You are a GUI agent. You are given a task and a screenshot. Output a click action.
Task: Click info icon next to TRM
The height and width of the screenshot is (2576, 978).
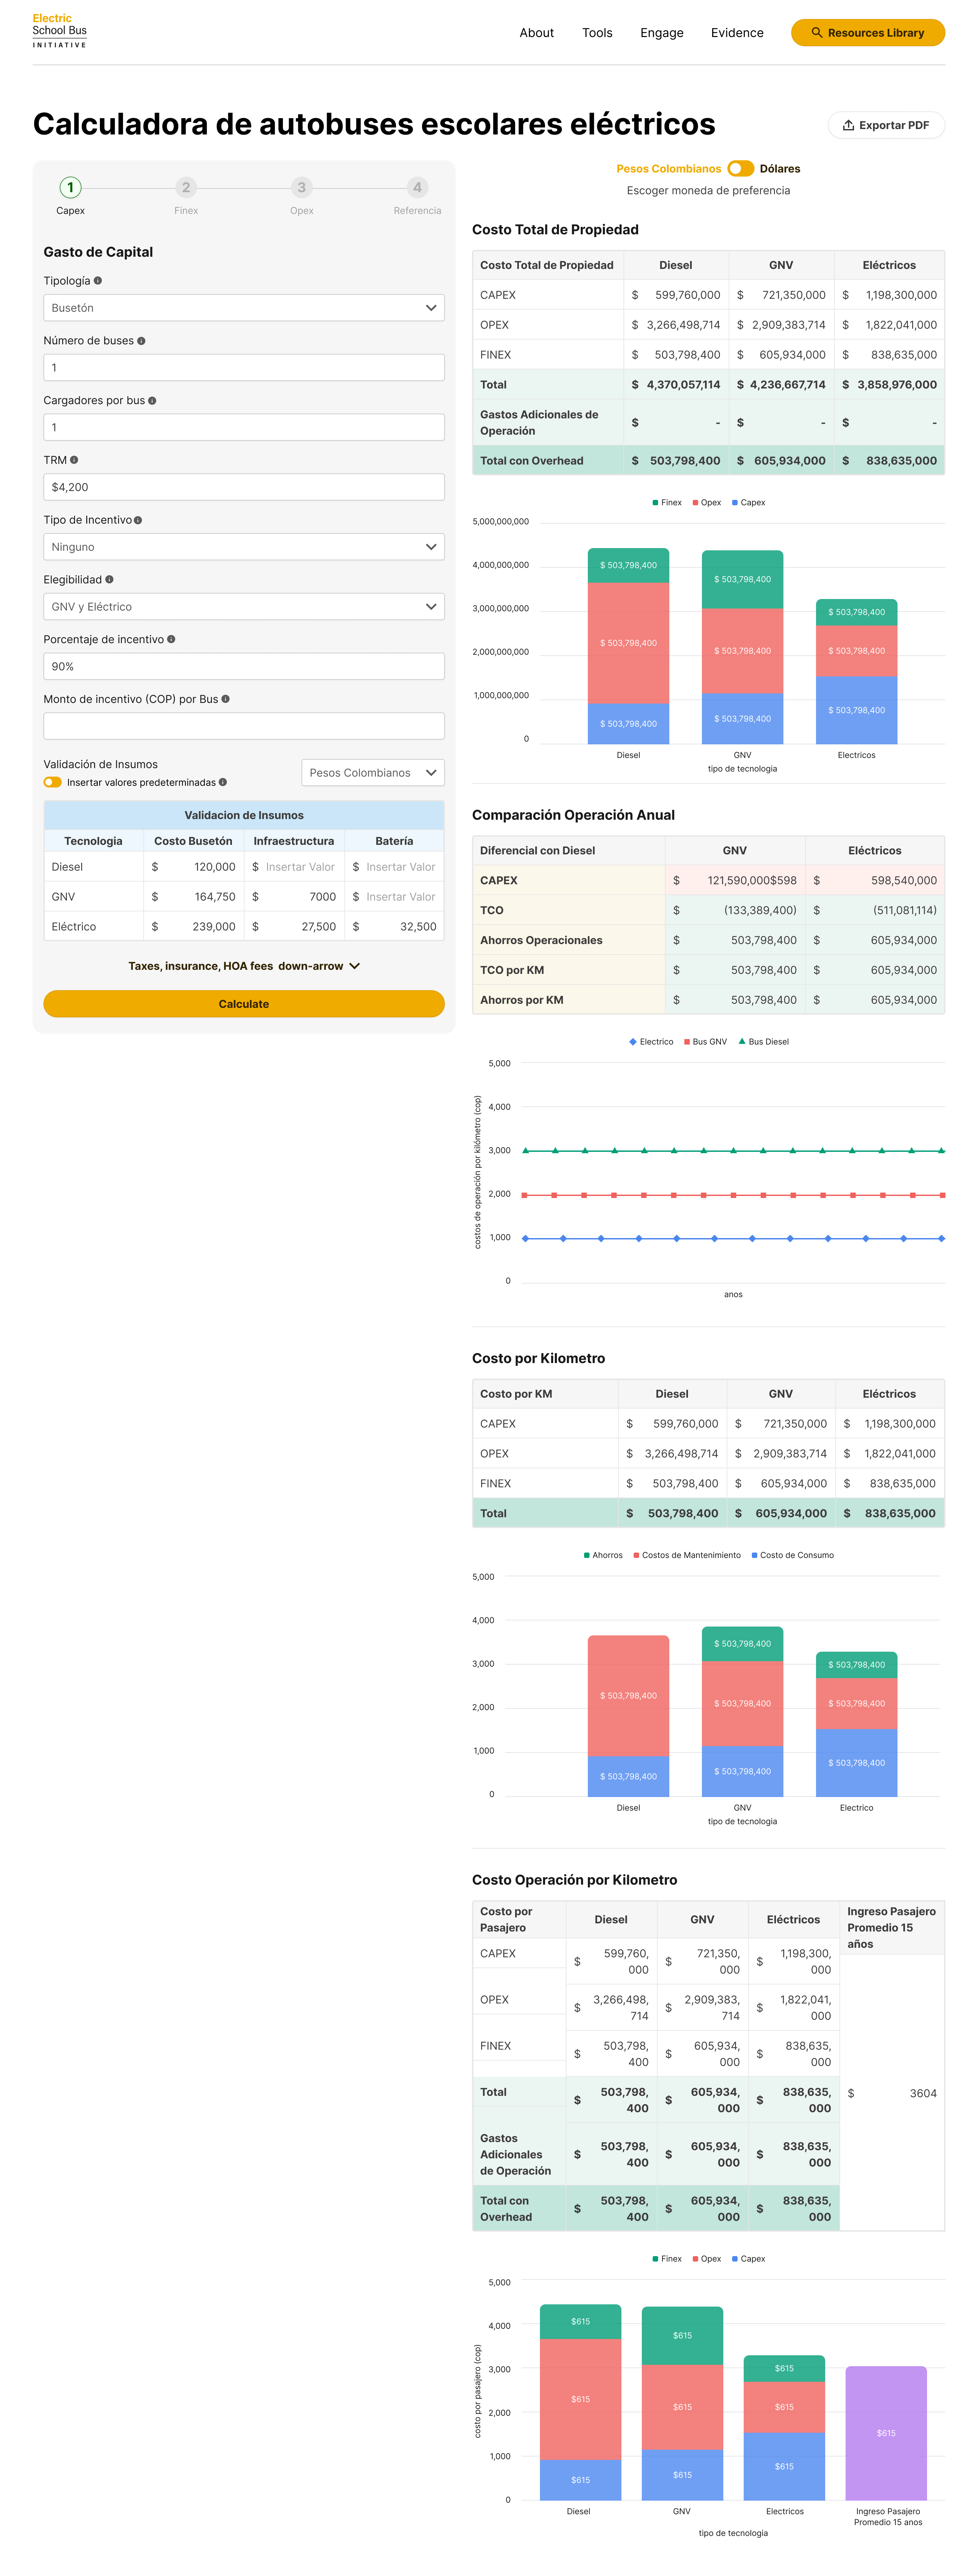[x=74, y=460]
